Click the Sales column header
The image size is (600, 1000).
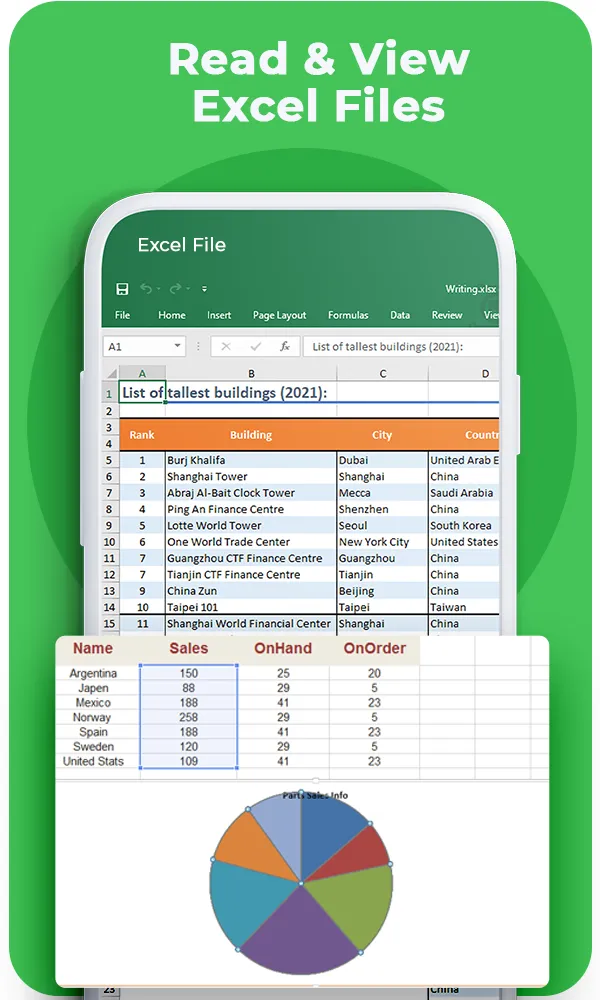189,649
